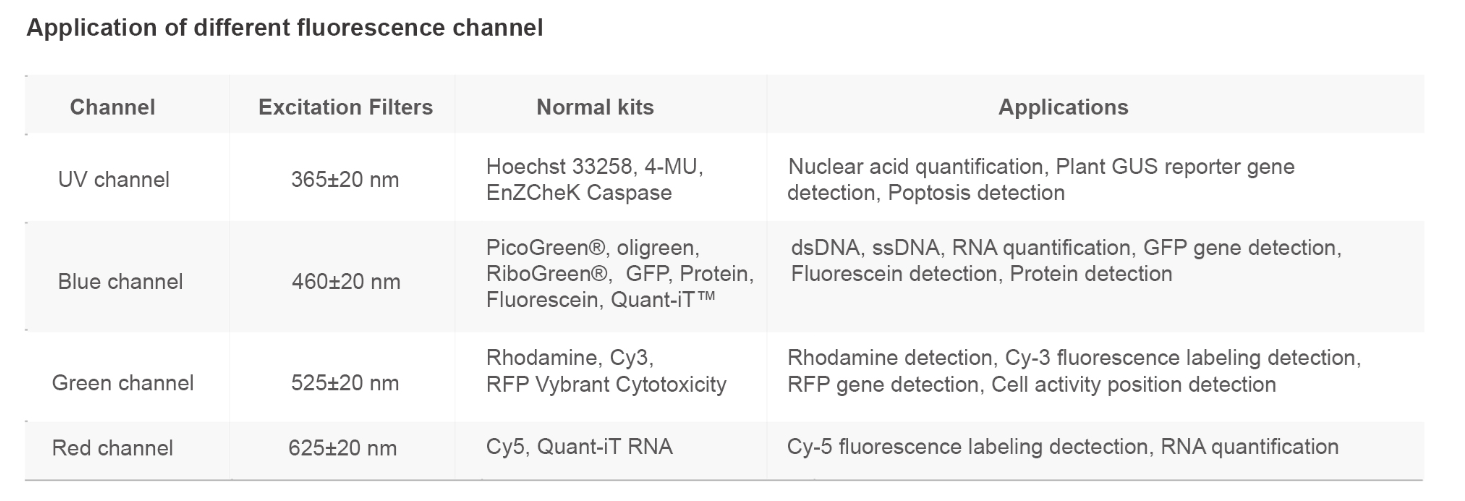Click the Green channel row label
The height and width of the screenshot is (501, 1465).
coord(123,382)
